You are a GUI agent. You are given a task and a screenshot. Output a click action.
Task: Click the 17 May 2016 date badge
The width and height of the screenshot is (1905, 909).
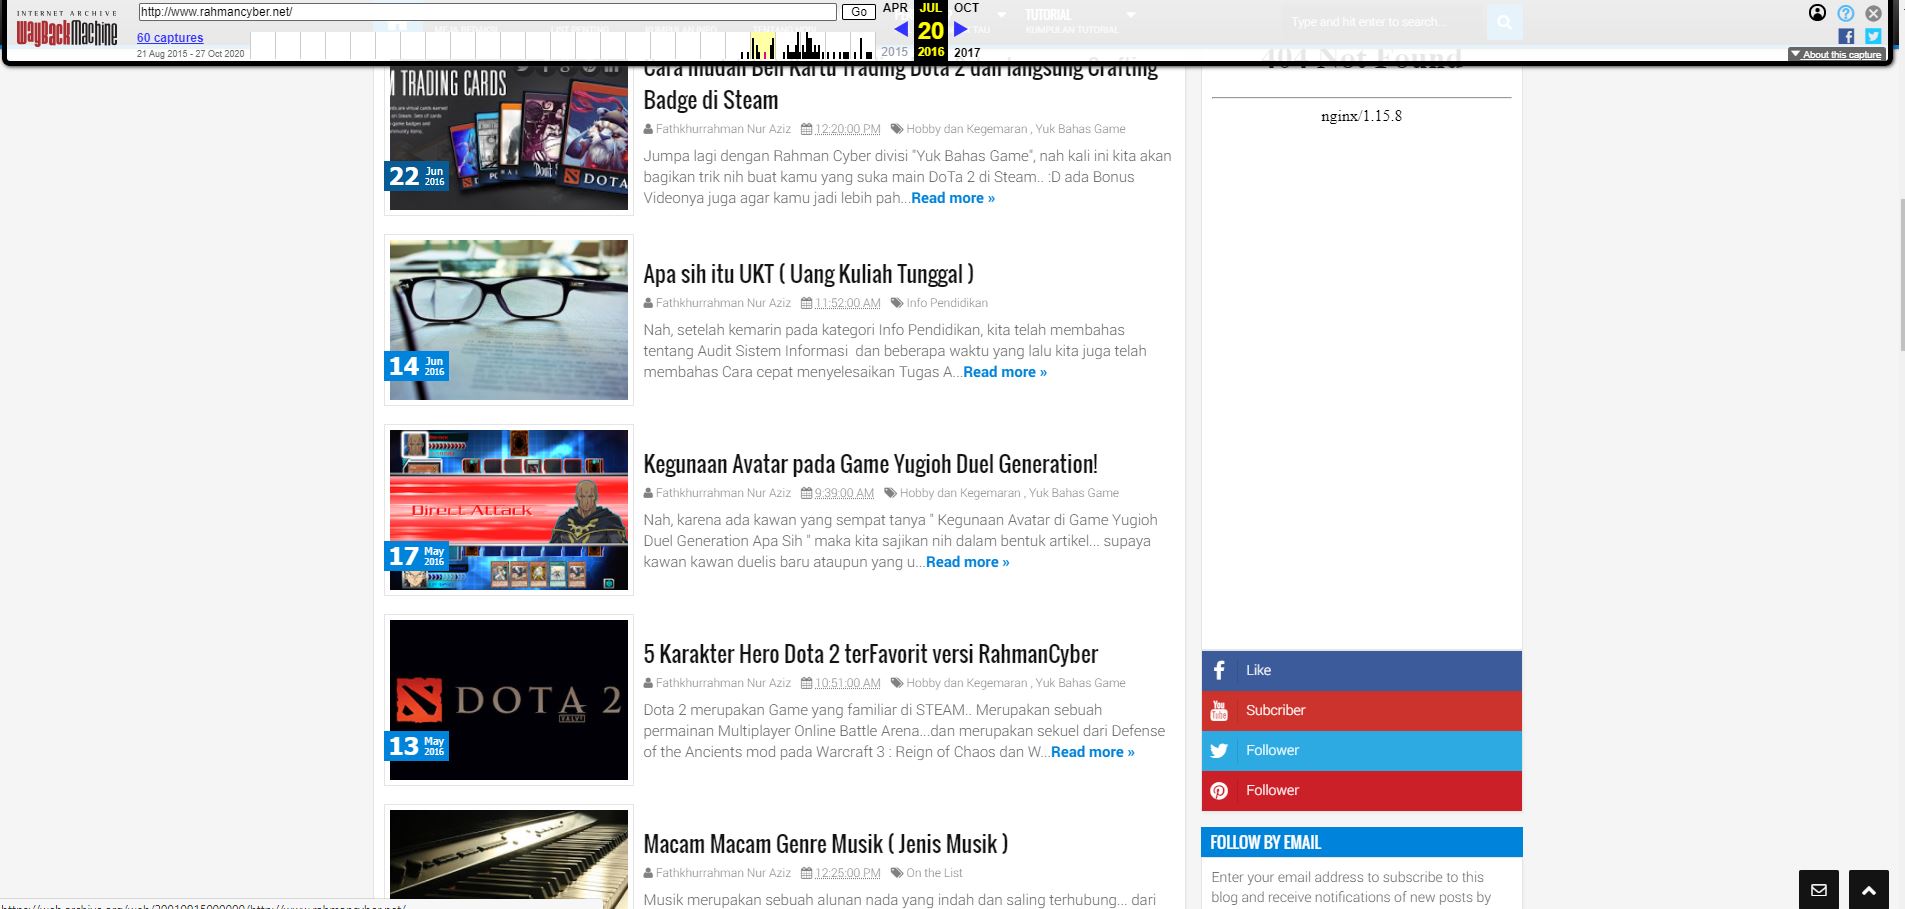click(x=417, y=556)
